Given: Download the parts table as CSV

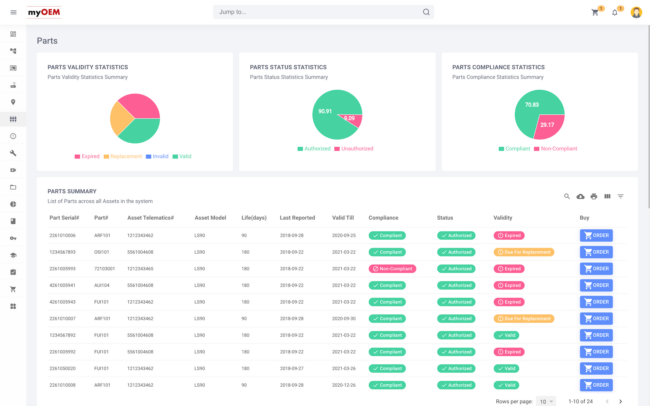Looking at the screenshot, I should pos(581,196).
